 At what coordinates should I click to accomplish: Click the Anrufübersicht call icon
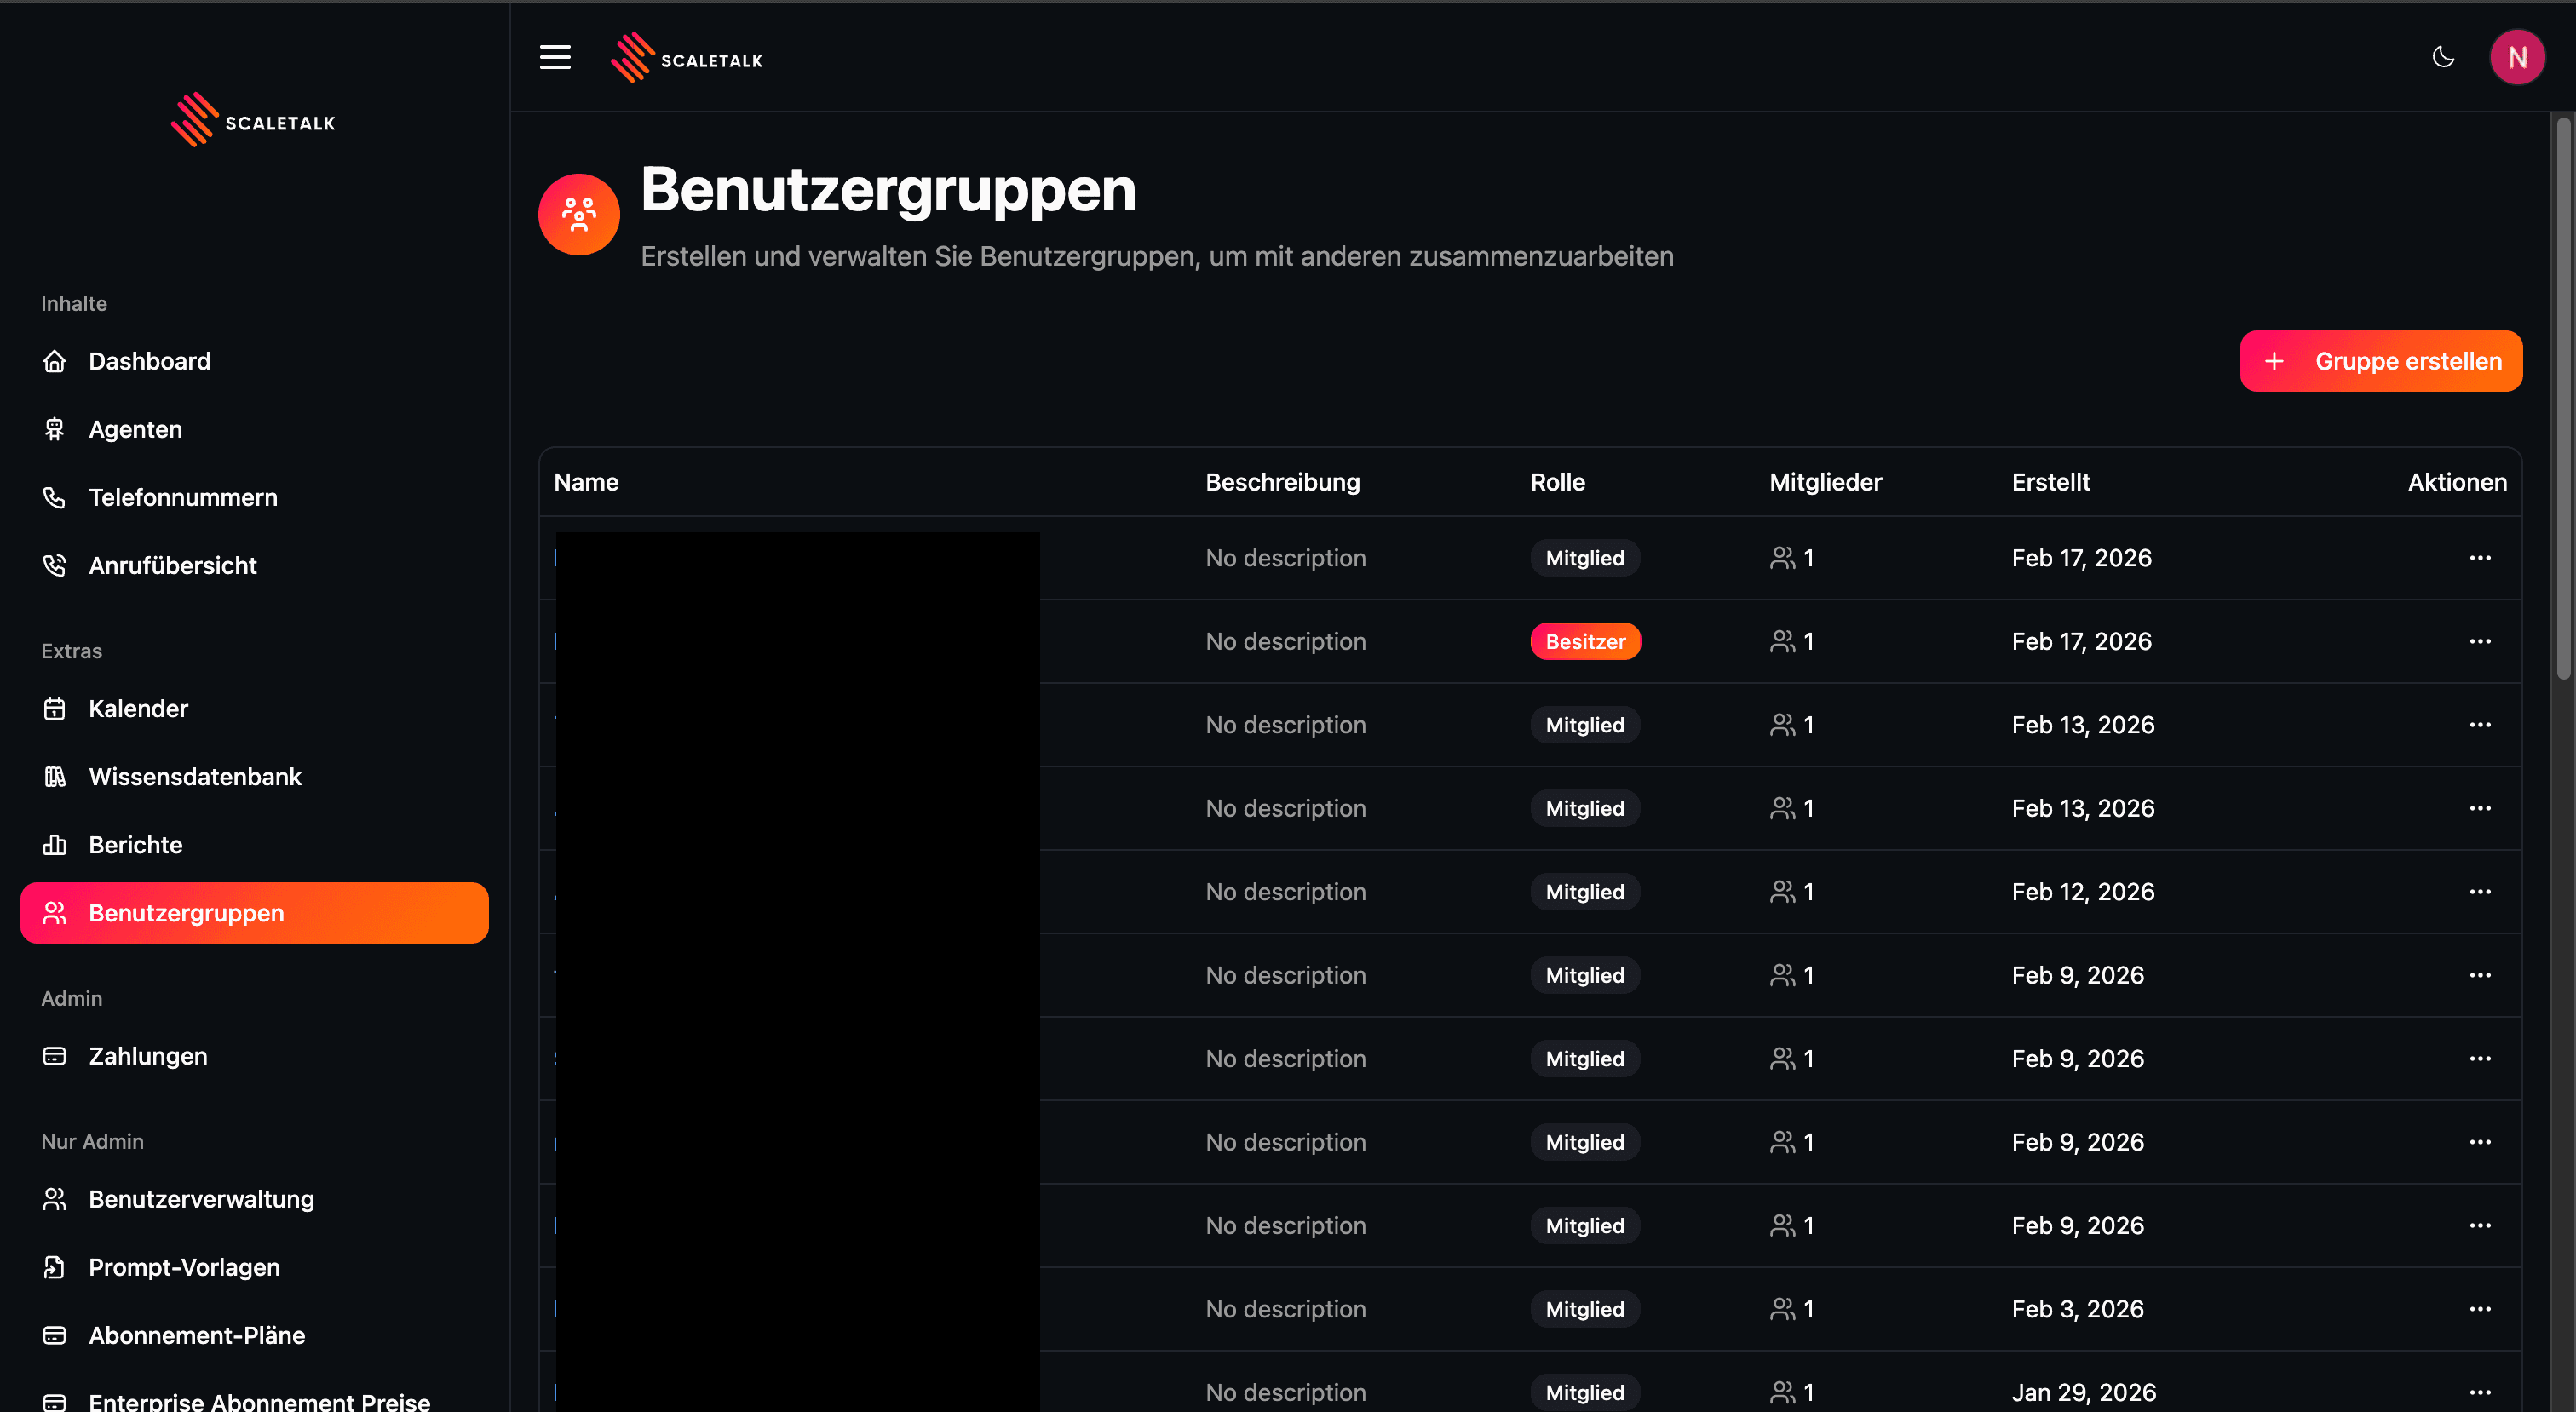55,565
